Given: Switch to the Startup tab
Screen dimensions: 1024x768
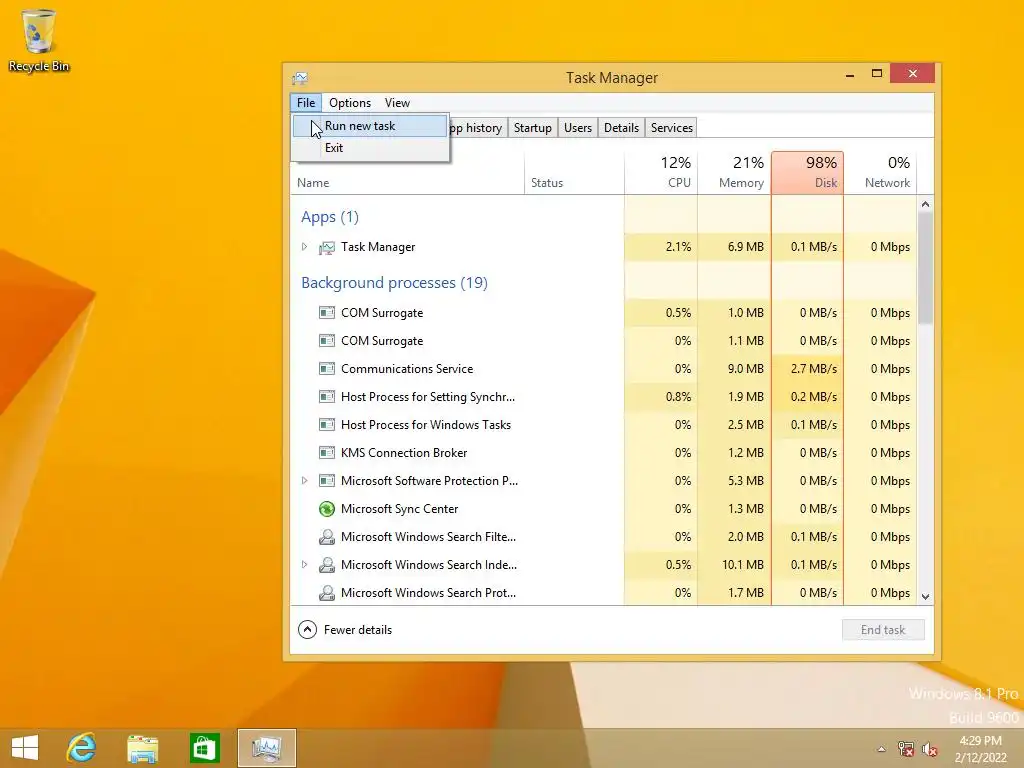Looking at the screenshot, I should click(532, 128).
